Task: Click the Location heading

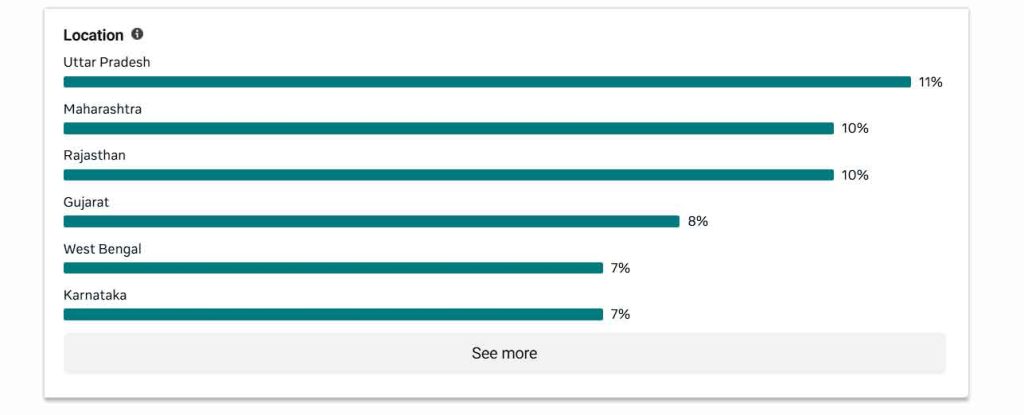Action: [93, 35]
